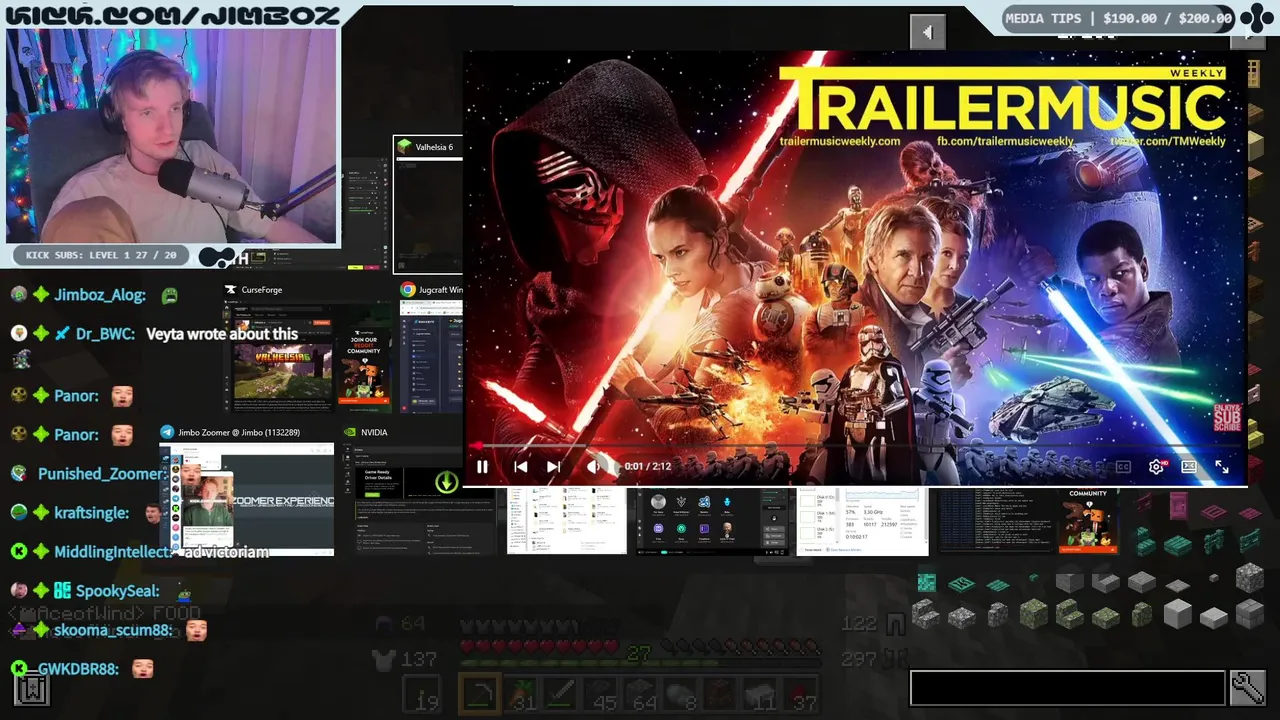Select the cobblestone stairs item
The width and height of the screenshot is (1280, 720).
(x=926, y=614)
